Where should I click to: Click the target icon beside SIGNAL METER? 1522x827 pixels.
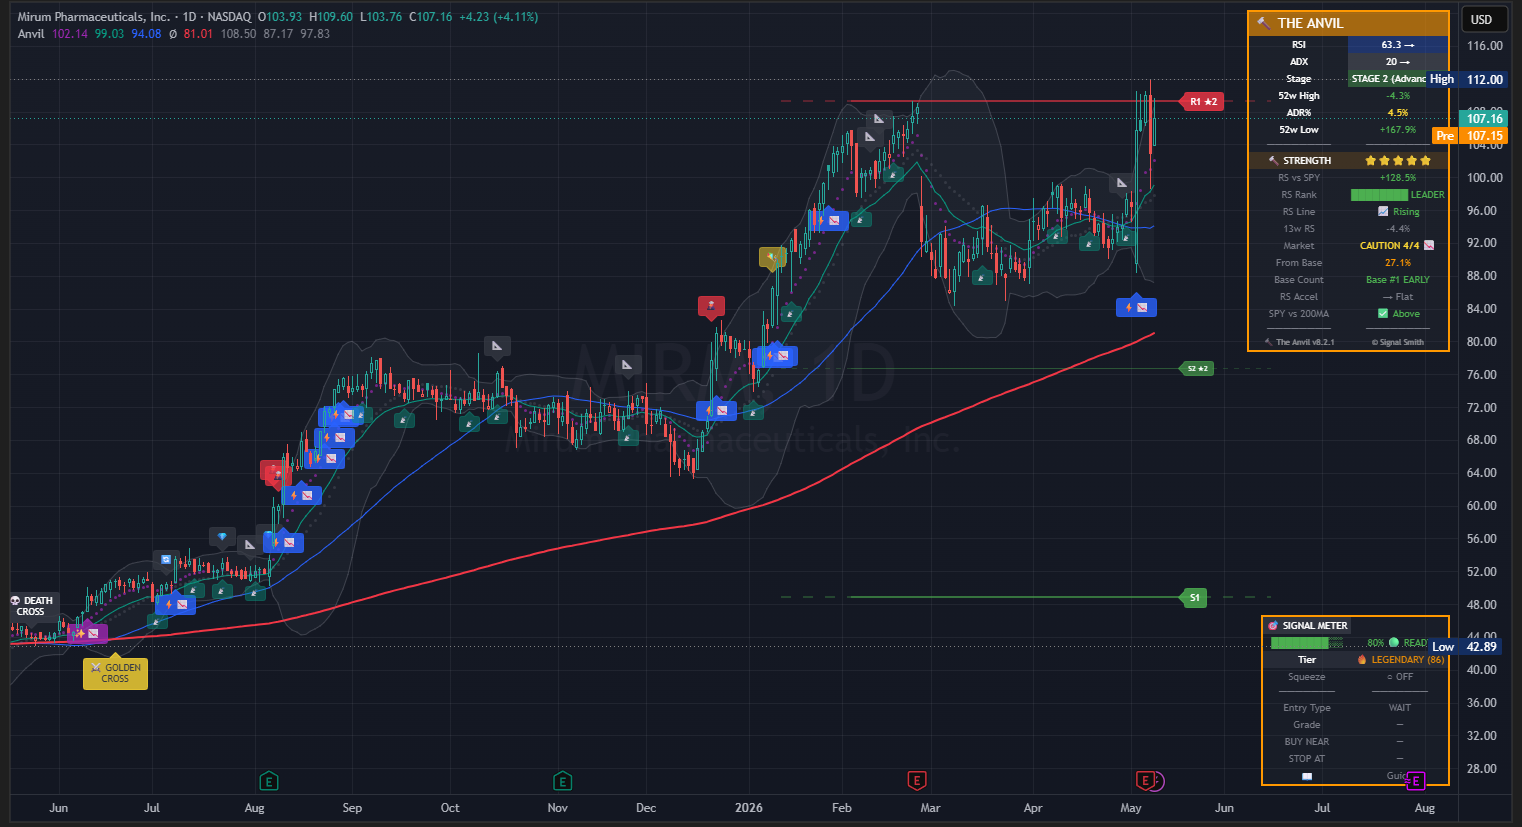coord(1273,626)
